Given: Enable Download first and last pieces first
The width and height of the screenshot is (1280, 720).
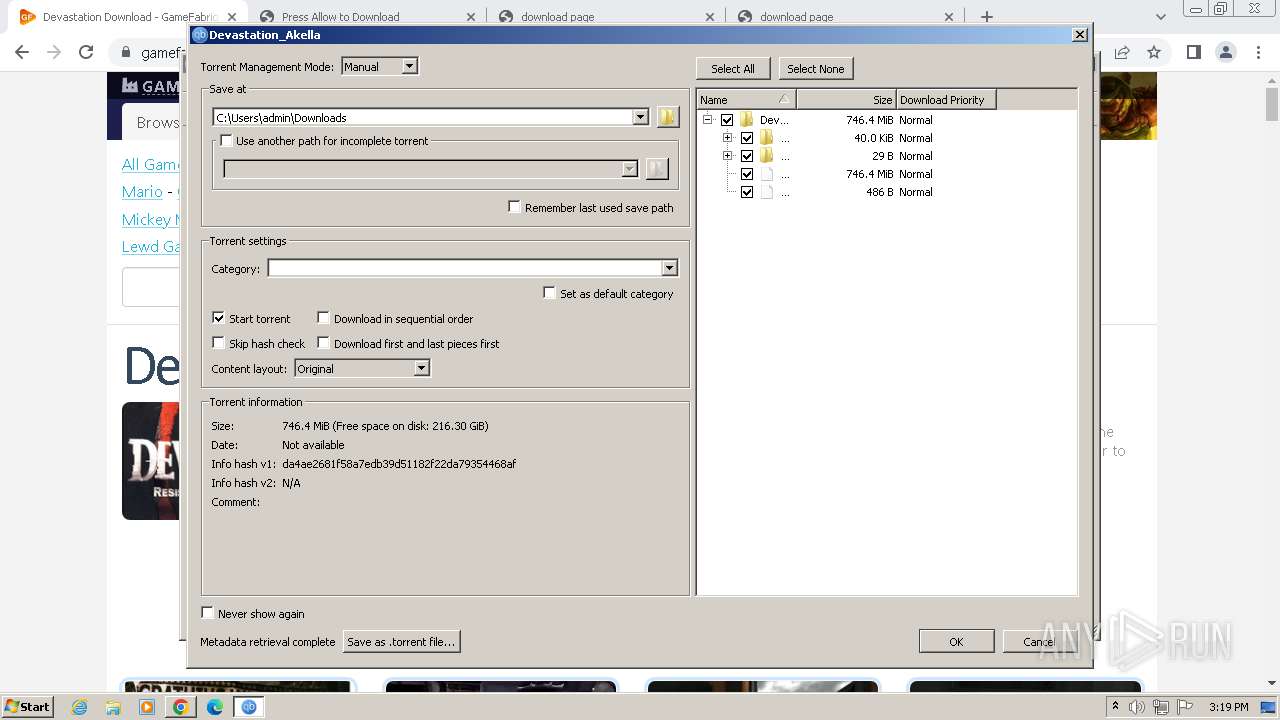Looking at the screenshot, I should coord(323,343).
